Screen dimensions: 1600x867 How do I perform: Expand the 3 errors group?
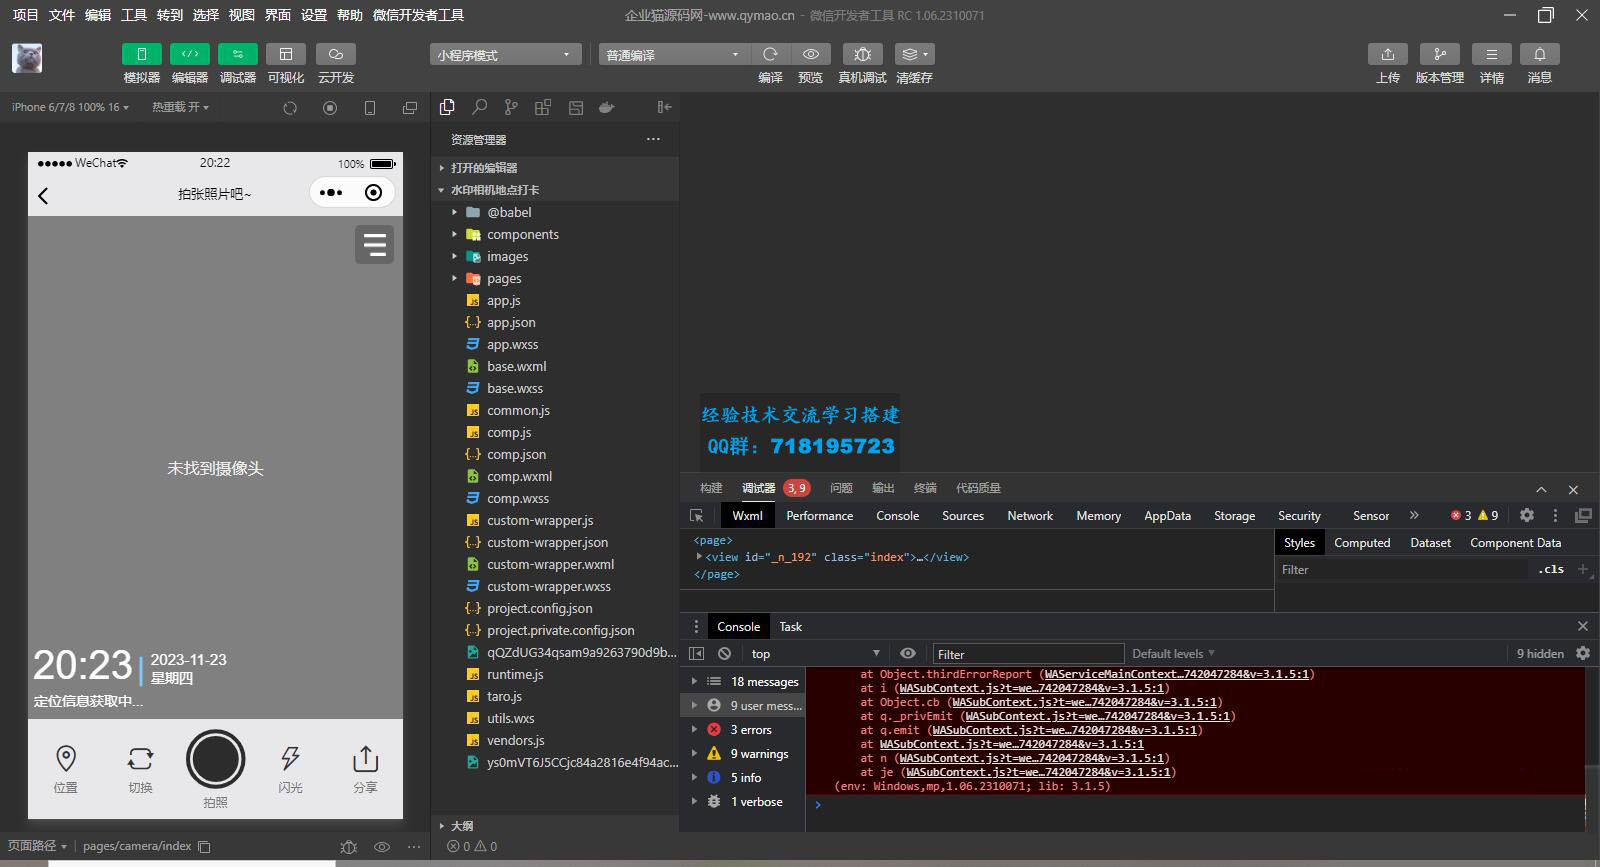tap(742, 730)
